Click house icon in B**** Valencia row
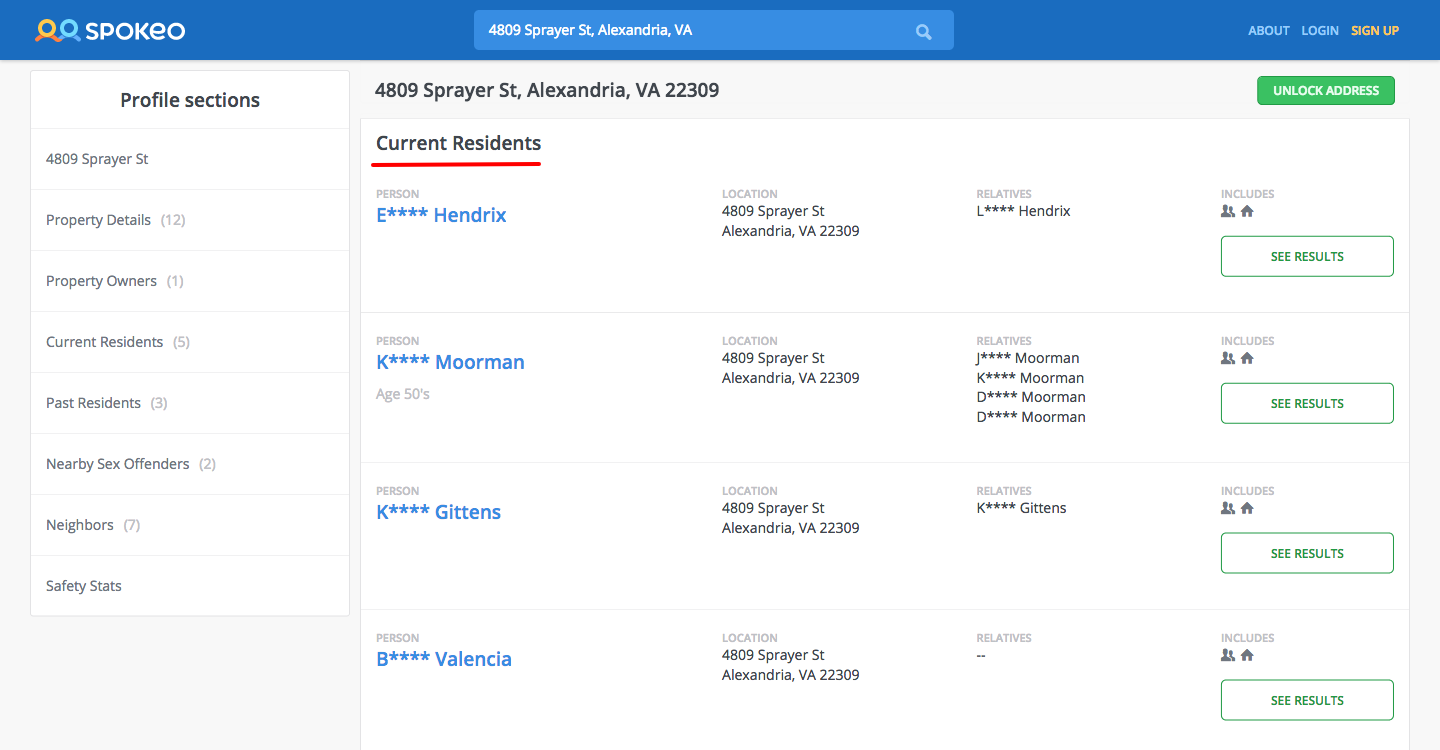Screen dimensions: 1440x750 click(x=1247, y=655)
